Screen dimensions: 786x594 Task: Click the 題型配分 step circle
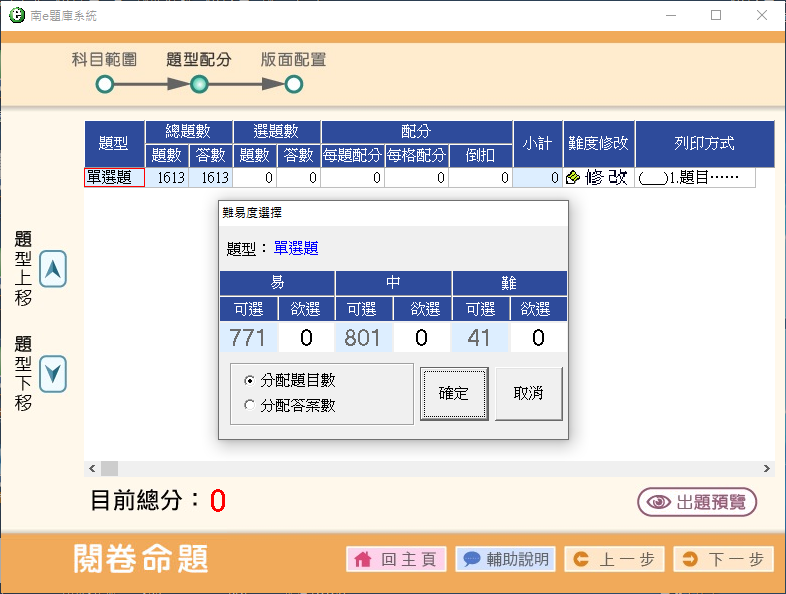199,84
